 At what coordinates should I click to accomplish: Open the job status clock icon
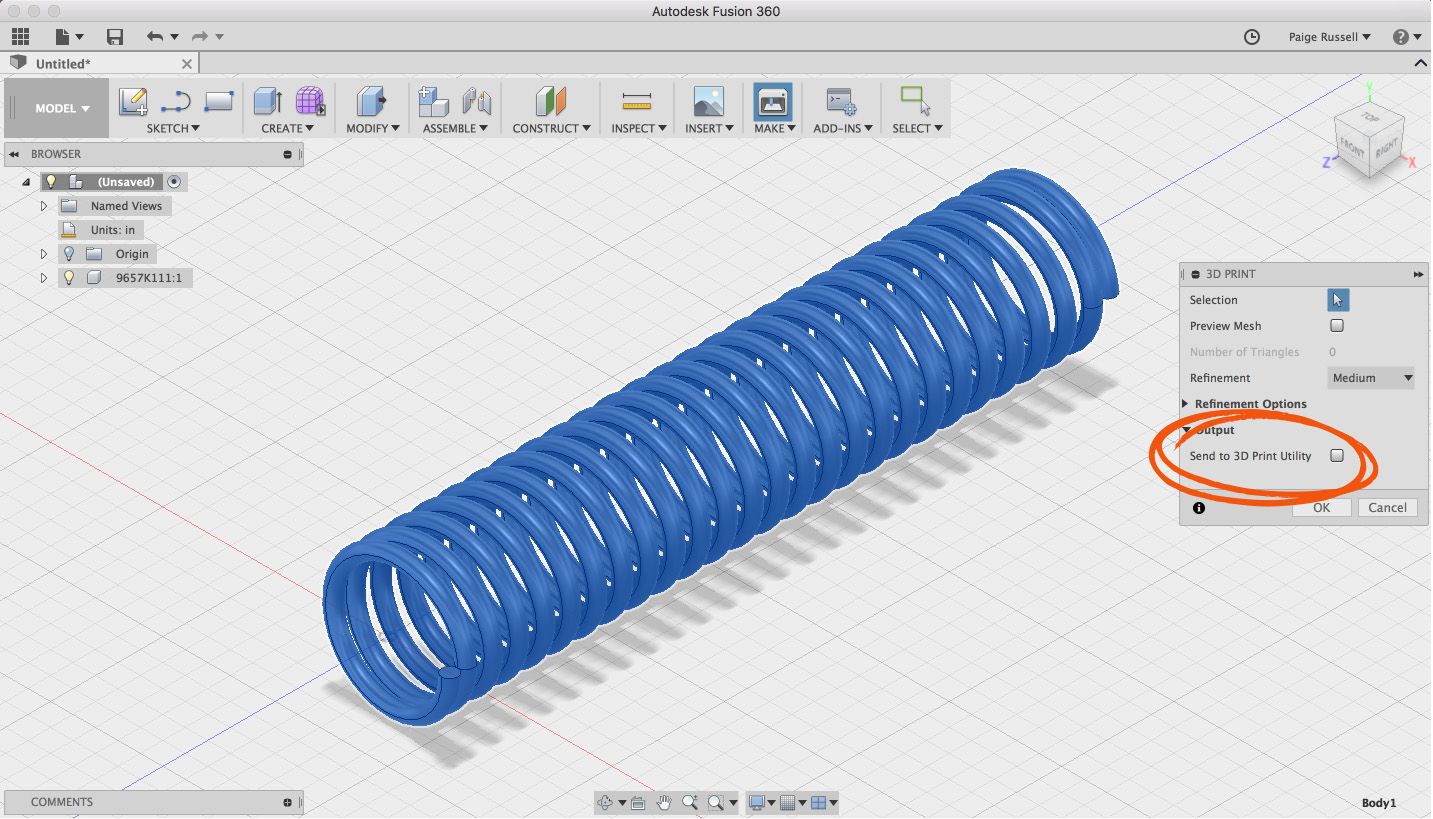pyautogui.click(x=1251, y=37)
